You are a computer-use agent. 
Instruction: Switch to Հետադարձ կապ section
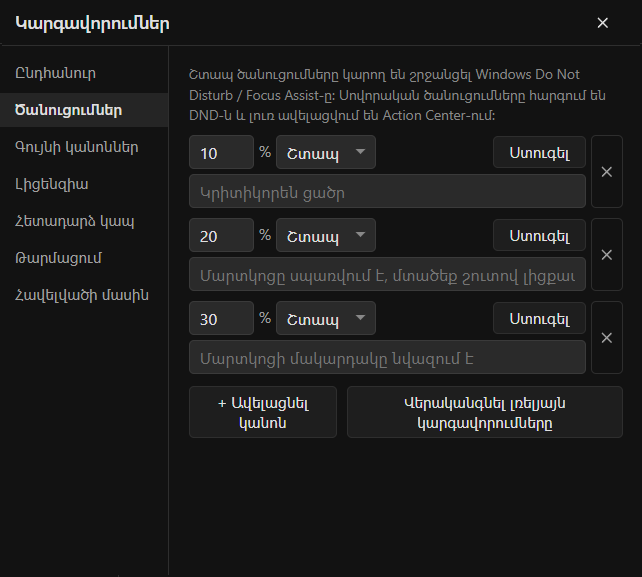tap(84, 221)
